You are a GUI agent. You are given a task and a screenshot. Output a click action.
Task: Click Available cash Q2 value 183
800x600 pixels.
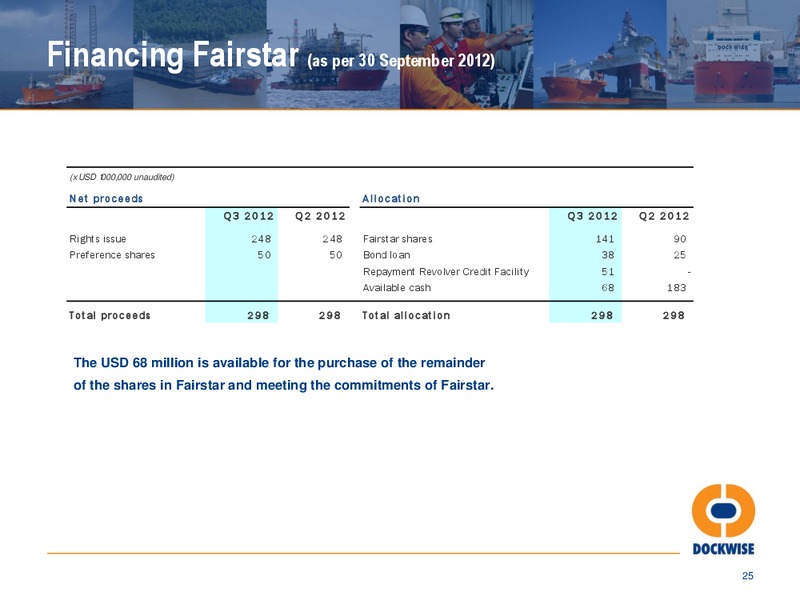(x=677, y=288)
